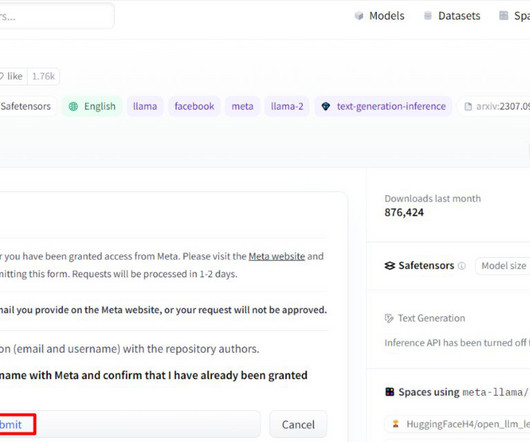Click the Requests processed in 1-2 days text
Image resolution: width=530 pixels, height=442 pixels.
(154, 274)
